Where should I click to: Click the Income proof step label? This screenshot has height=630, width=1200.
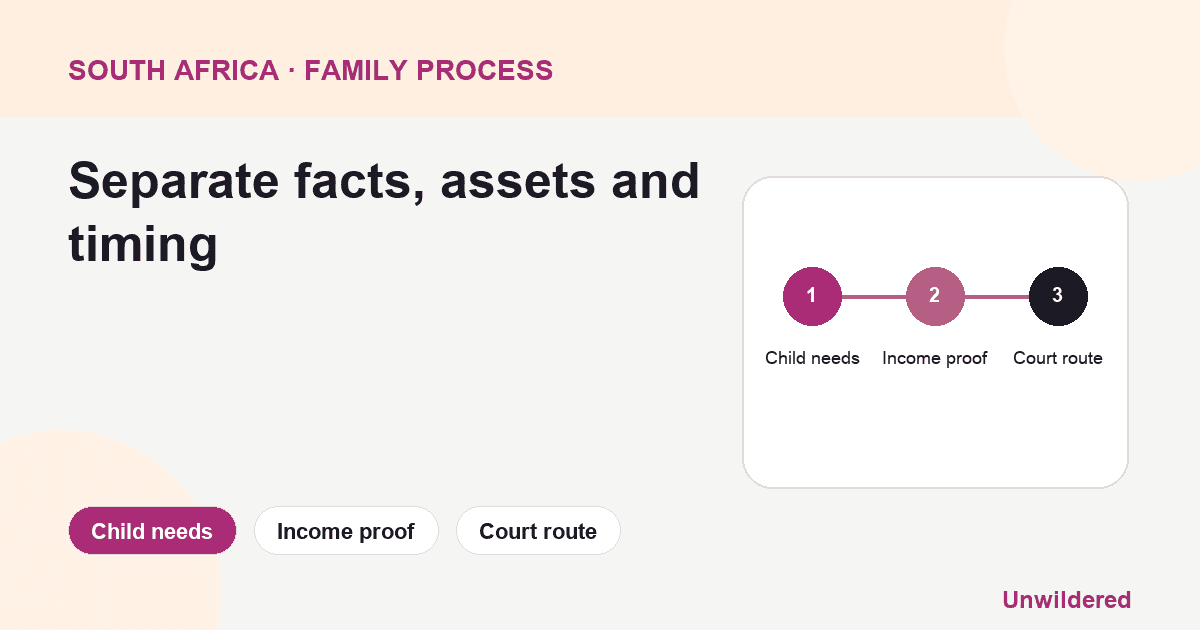pyautogui.click(x=935, y=358)
